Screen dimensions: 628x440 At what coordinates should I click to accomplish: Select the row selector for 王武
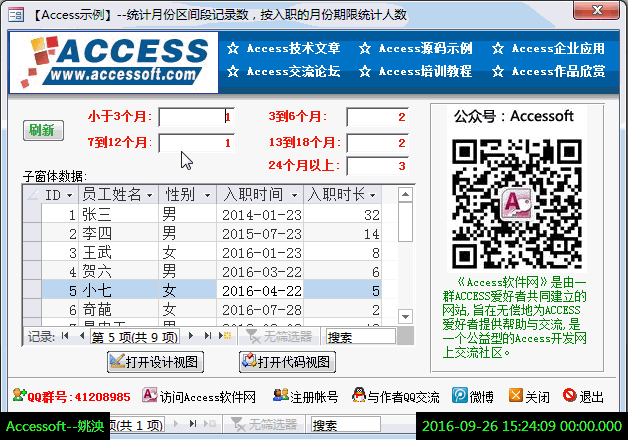click(32, 252)
